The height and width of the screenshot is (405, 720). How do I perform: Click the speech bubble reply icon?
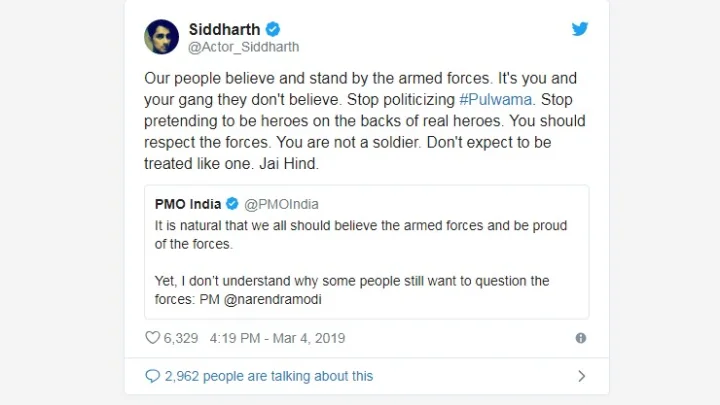click(152, 376)
